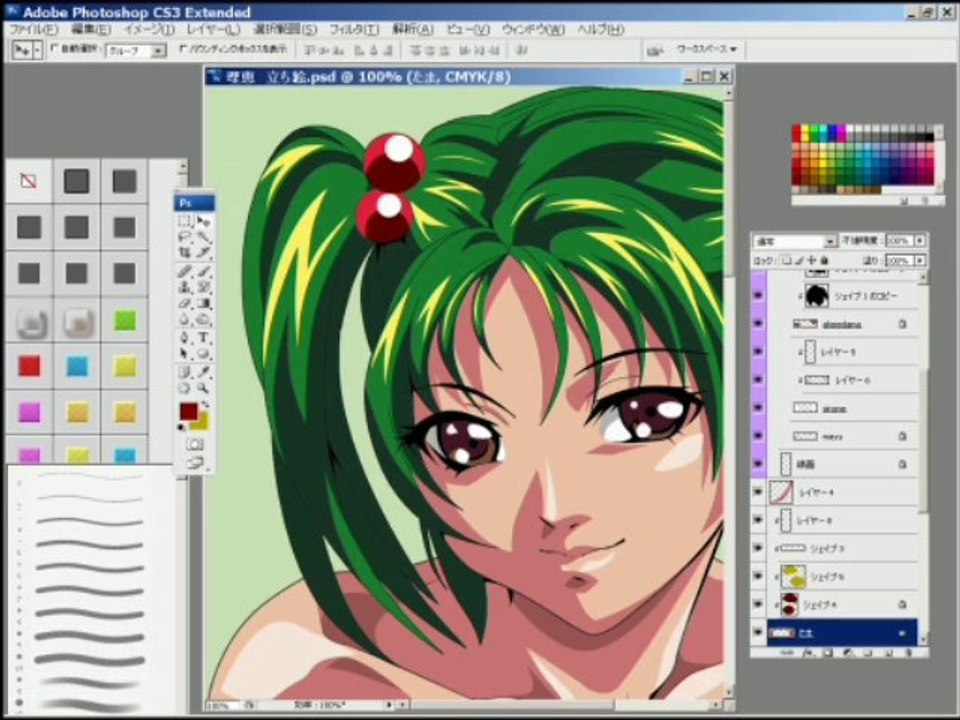Image resolution: width=960 pixels, height=720 pixels.
Task: Click the Go to Bridge icon
Action: (655, 50)
